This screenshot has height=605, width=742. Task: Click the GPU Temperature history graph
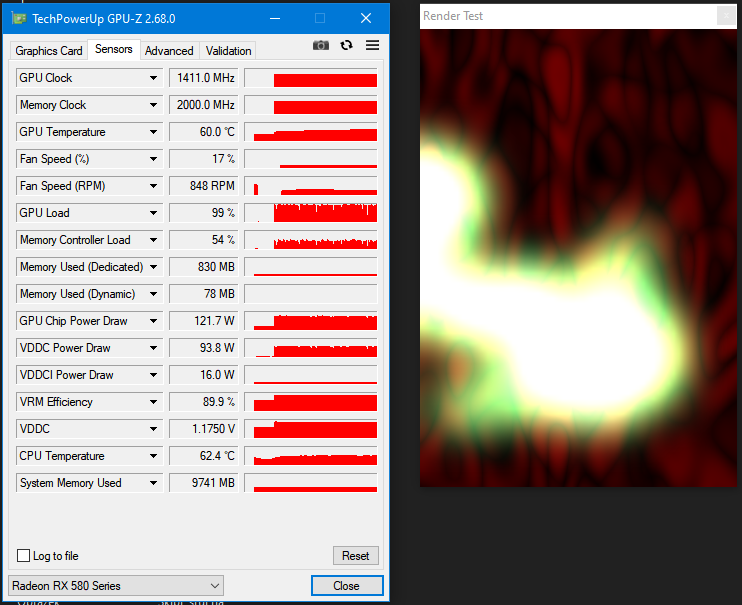pos(311,132)
